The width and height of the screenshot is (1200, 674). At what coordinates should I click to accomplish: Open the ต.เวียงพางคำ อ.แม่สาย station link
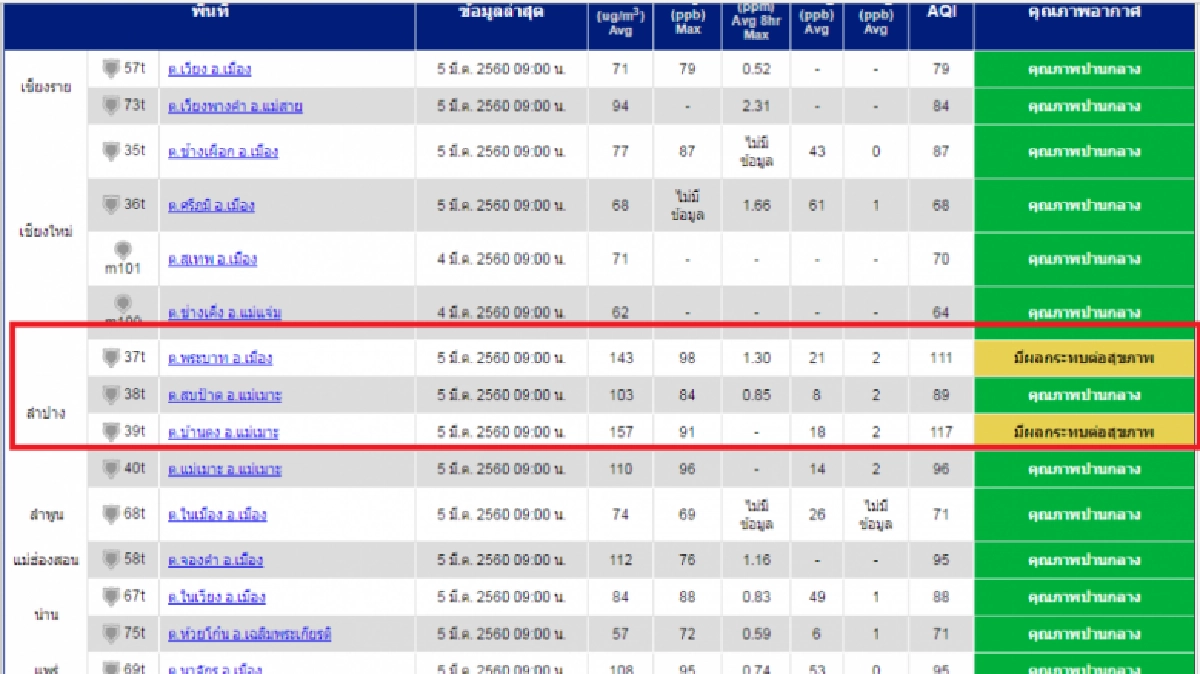click(x=235, y=106)
